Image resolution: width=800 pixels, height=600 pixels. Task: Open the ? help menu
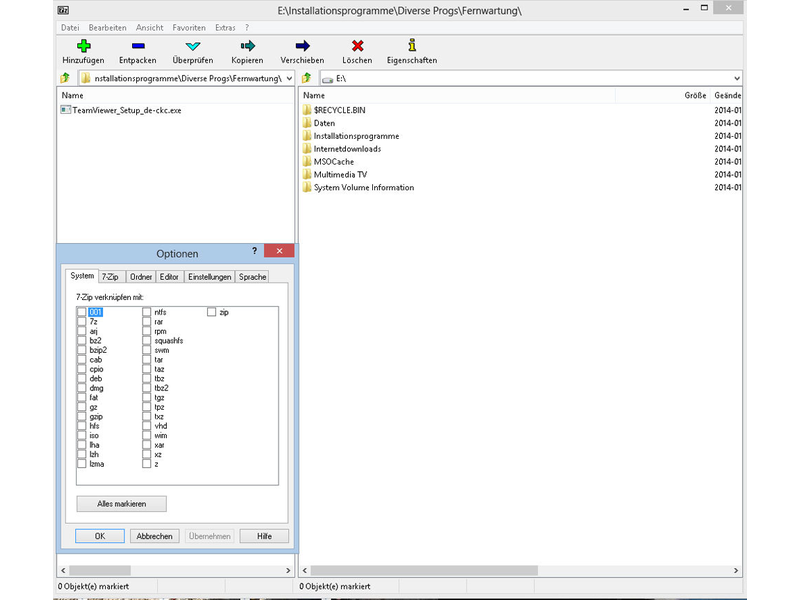point(247,28)
